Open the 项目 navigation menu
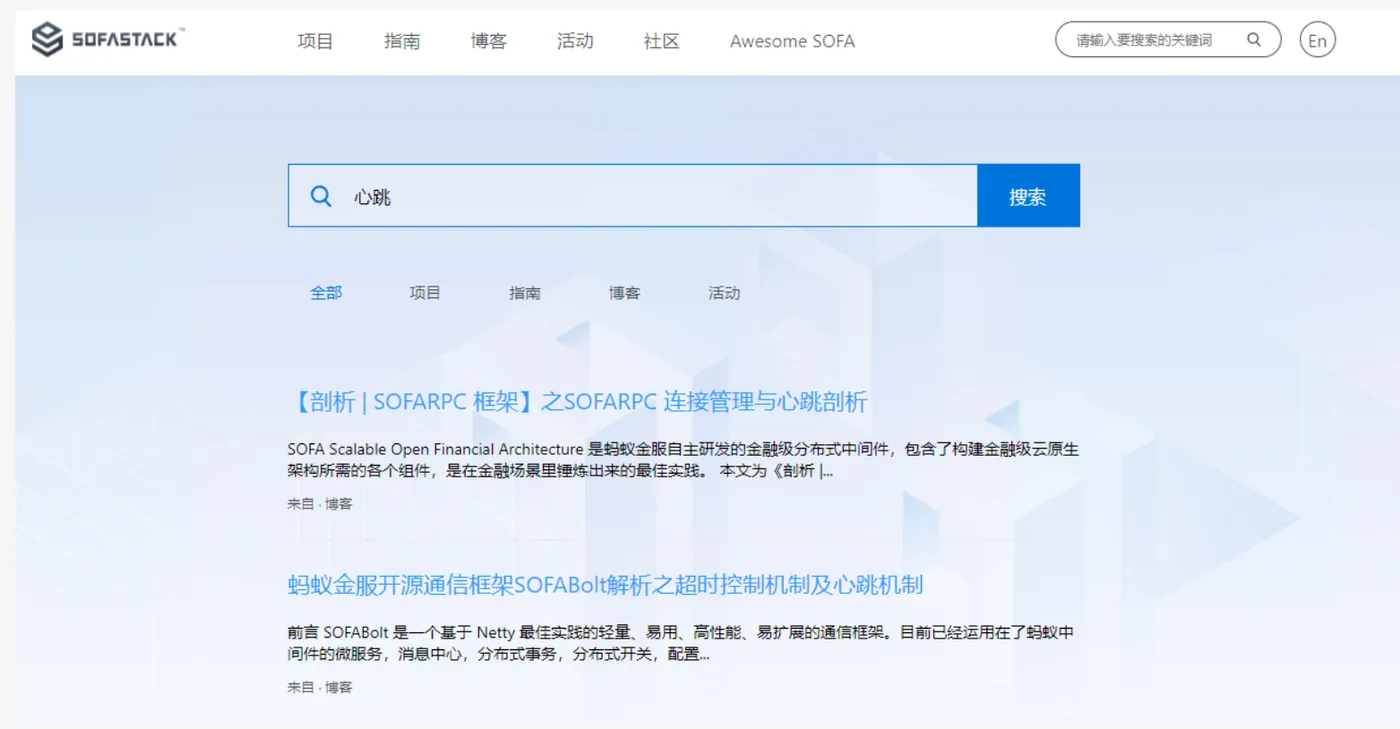This screenshot has width=1400, height=729. (315, 41)
